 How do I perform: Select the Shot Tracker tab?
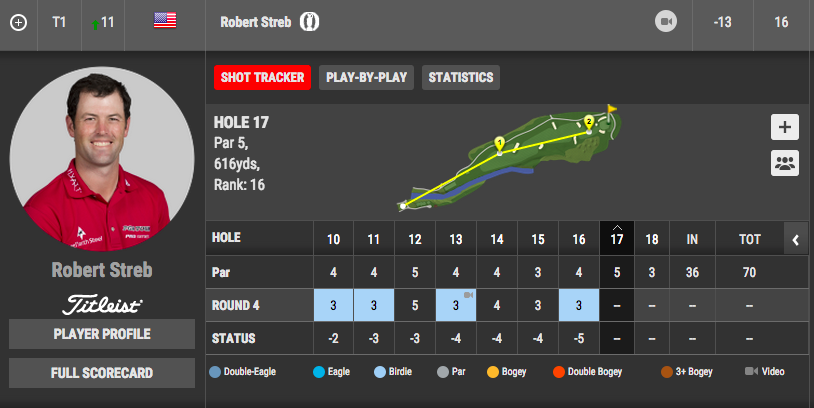click(262, 78)
